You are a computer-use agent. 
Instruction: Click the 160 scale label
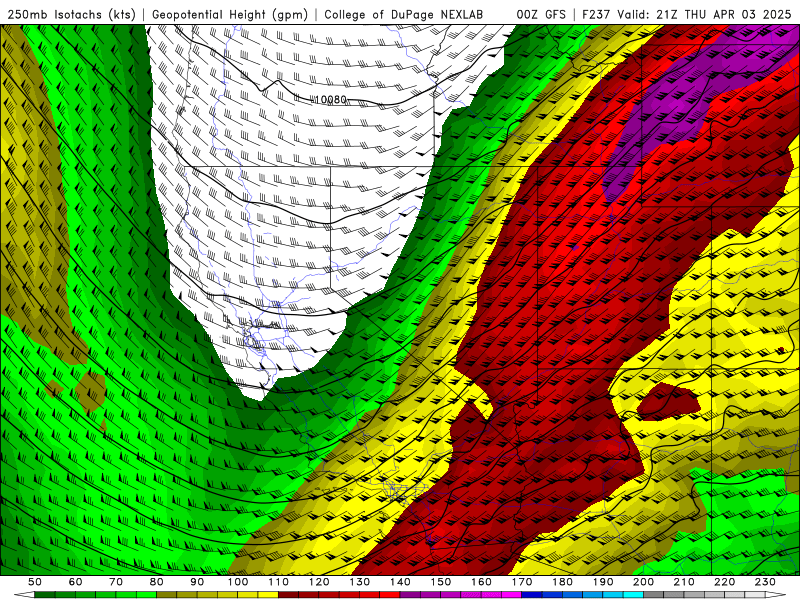(x=481, y=582)
